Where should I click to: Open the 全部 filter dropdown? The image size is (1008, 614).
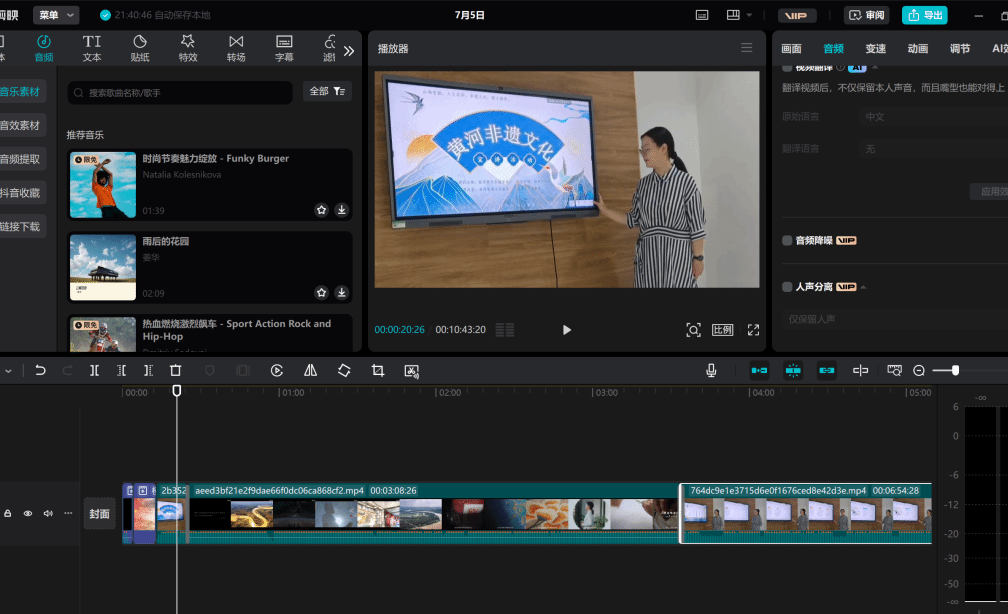tap(327, 92)
